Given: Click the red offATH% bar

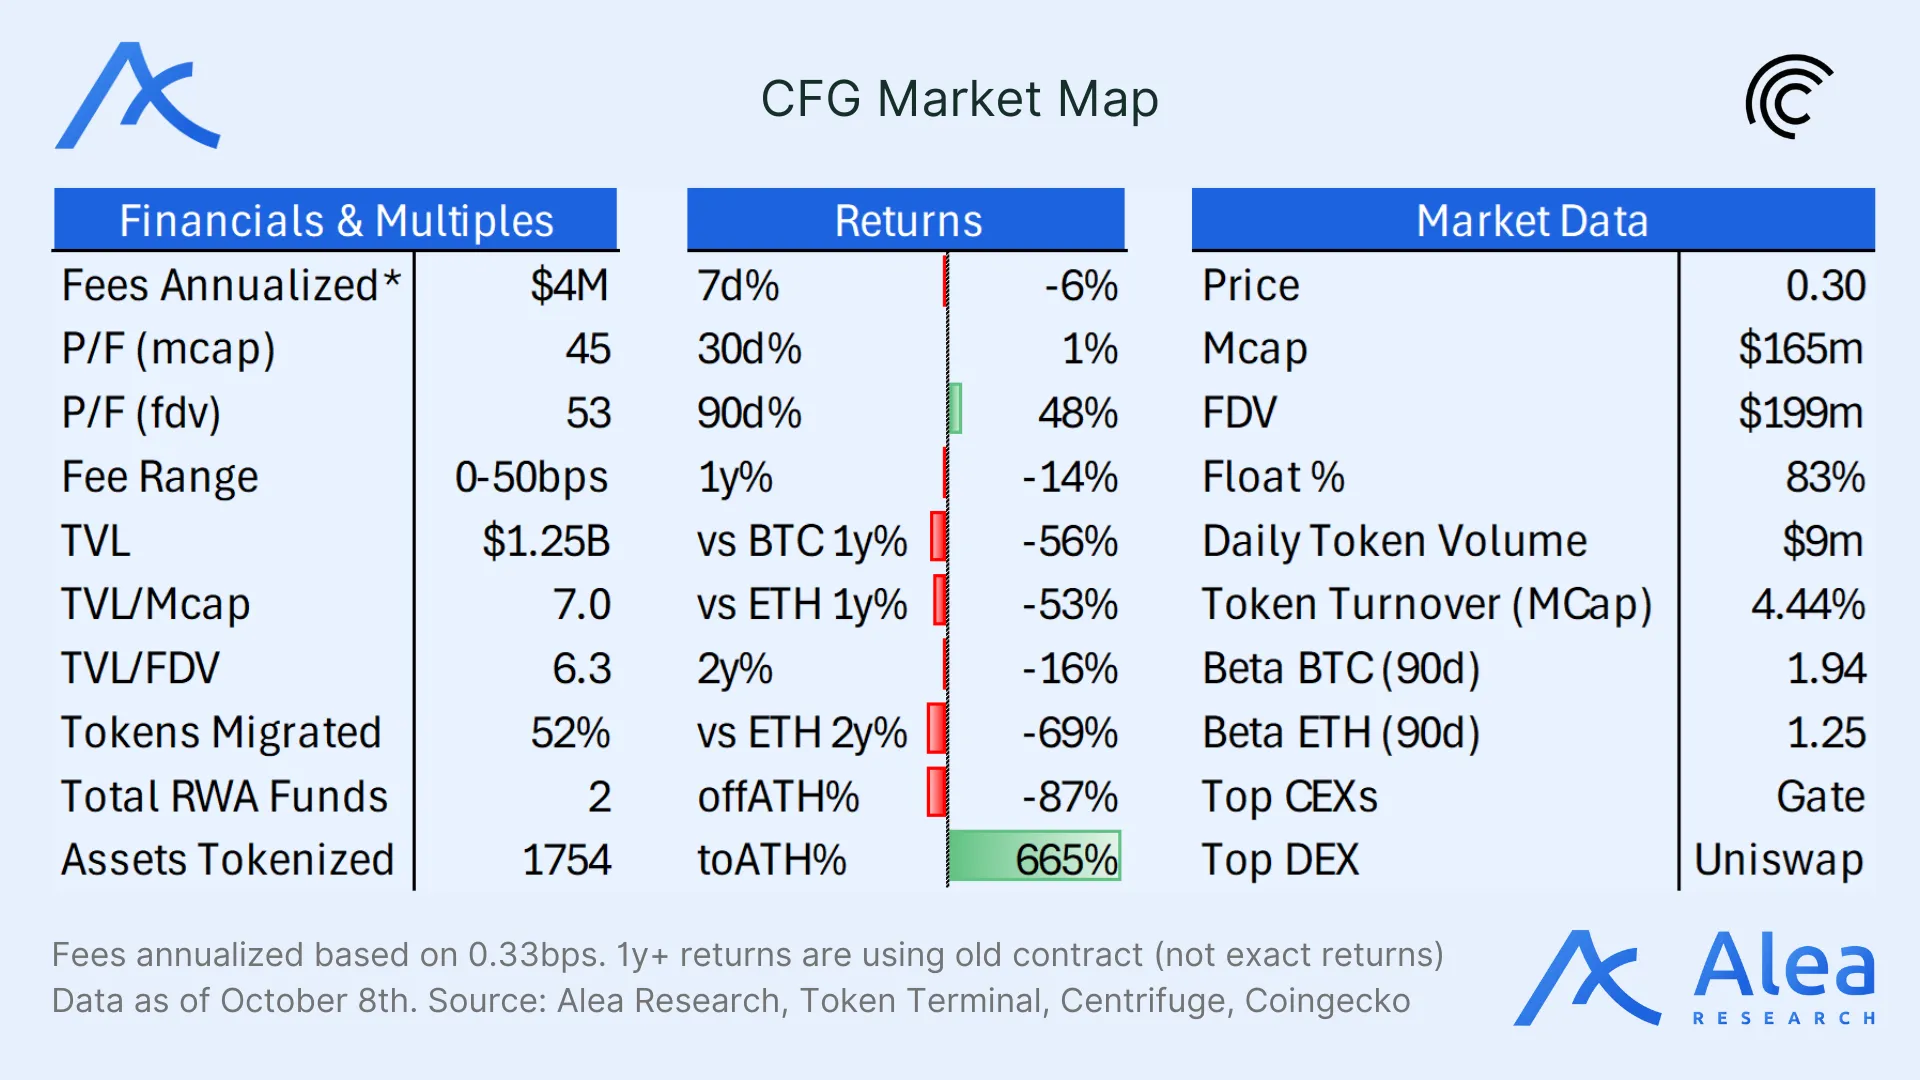Looking at the screenshot, I should coord(937,793).
